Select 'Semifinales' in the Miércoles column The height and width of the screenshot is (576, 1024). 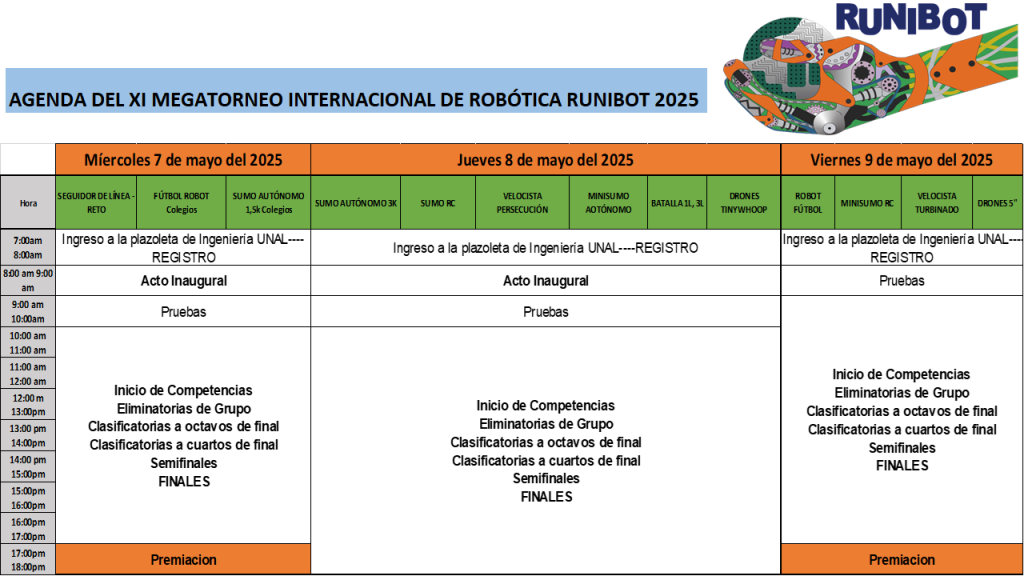[184, 463]
